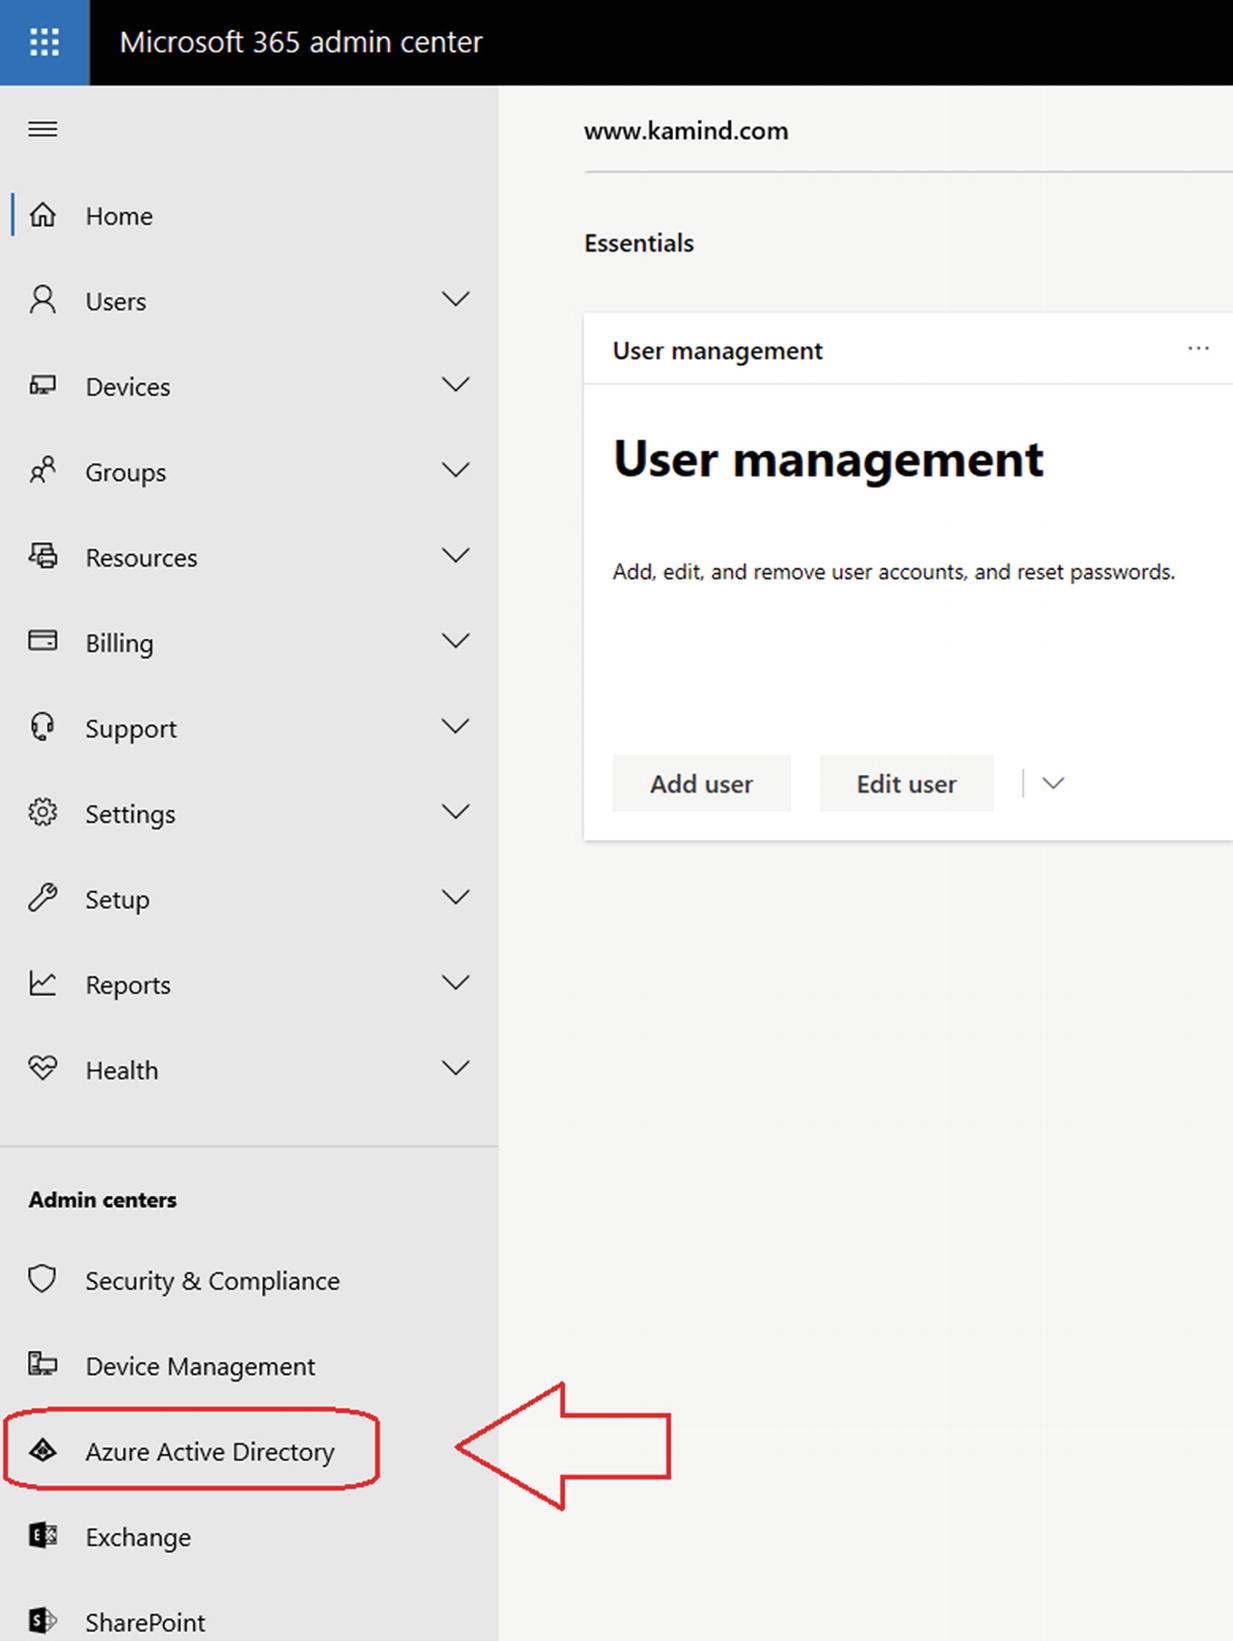This screenshot has height=1641, width=1233.
Task: Expand the Resources menu chevron
Action: (456, 556)
